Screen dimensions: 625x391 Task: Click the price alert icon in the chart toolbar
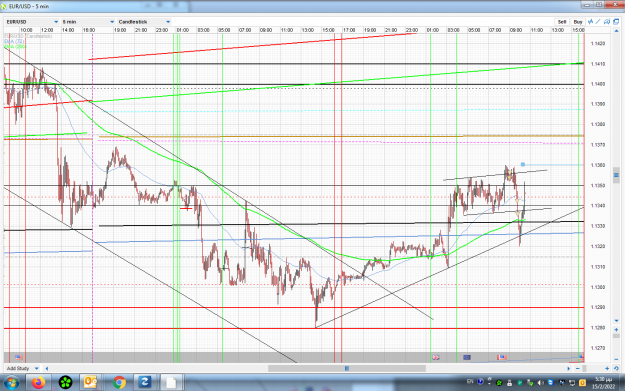pyautogui.click(x=607, y=22)
